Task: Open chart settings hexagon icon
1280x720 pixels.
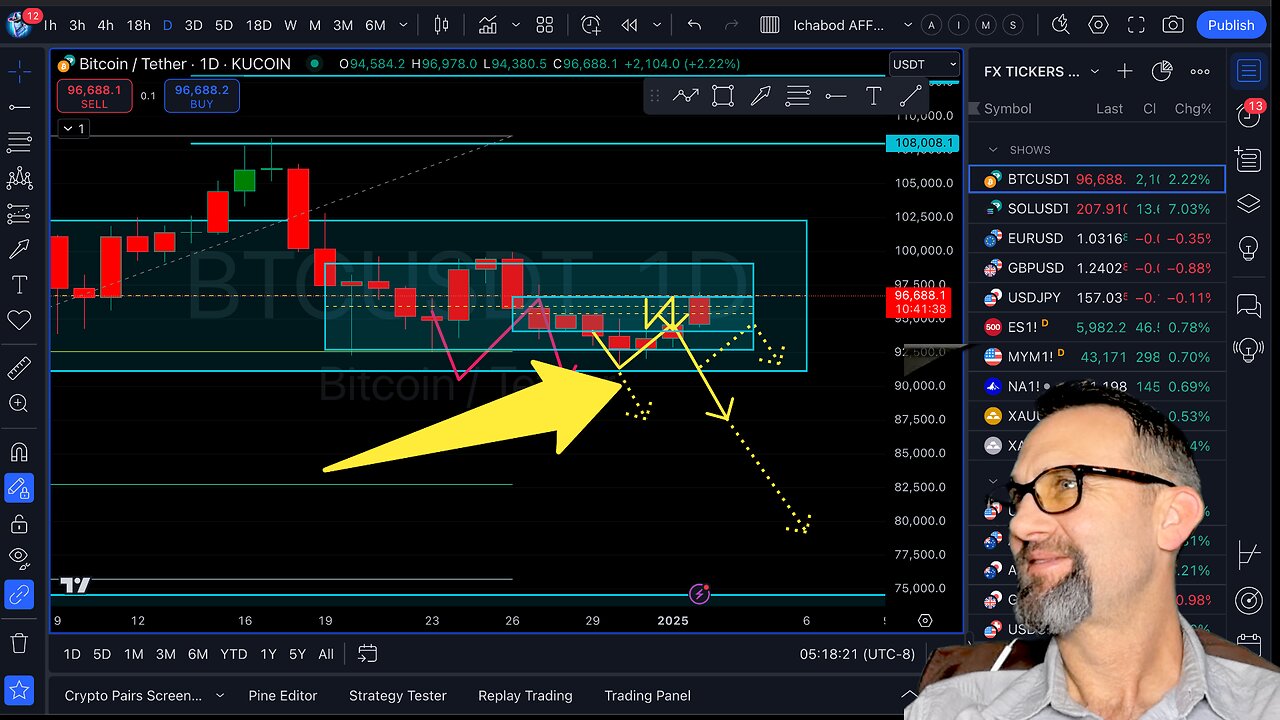Action: 1098,25
